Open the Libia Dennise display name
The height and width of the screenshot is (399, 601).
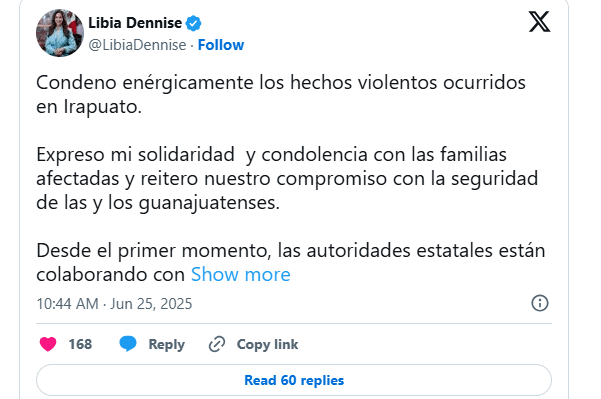pyautogui.click(x=135, y=23)
